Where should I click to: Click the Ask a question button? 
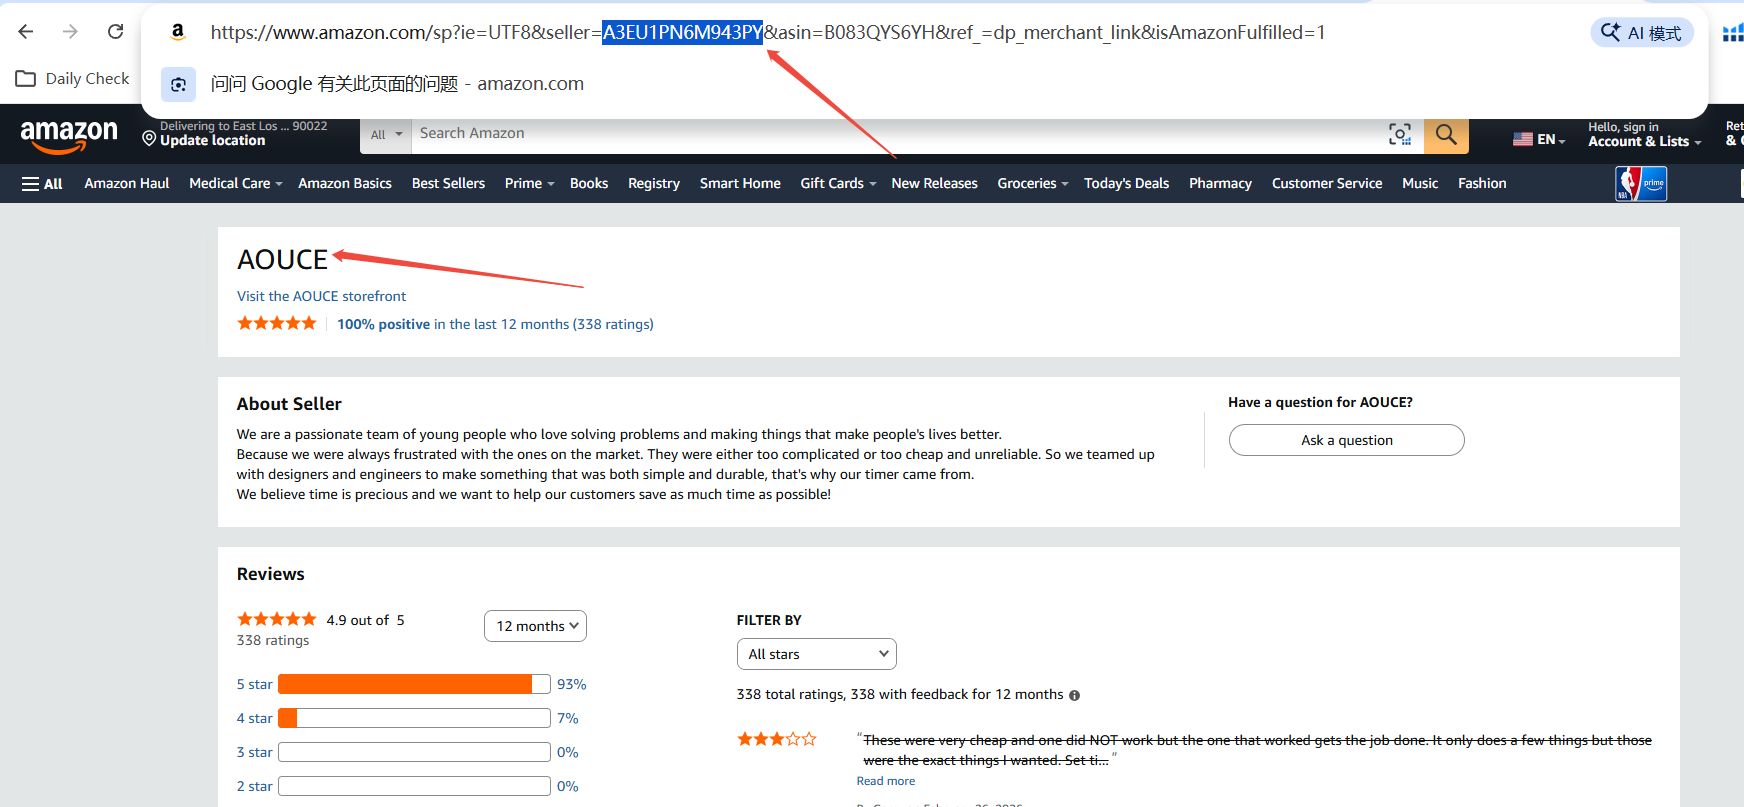[x=1346, y=440]
